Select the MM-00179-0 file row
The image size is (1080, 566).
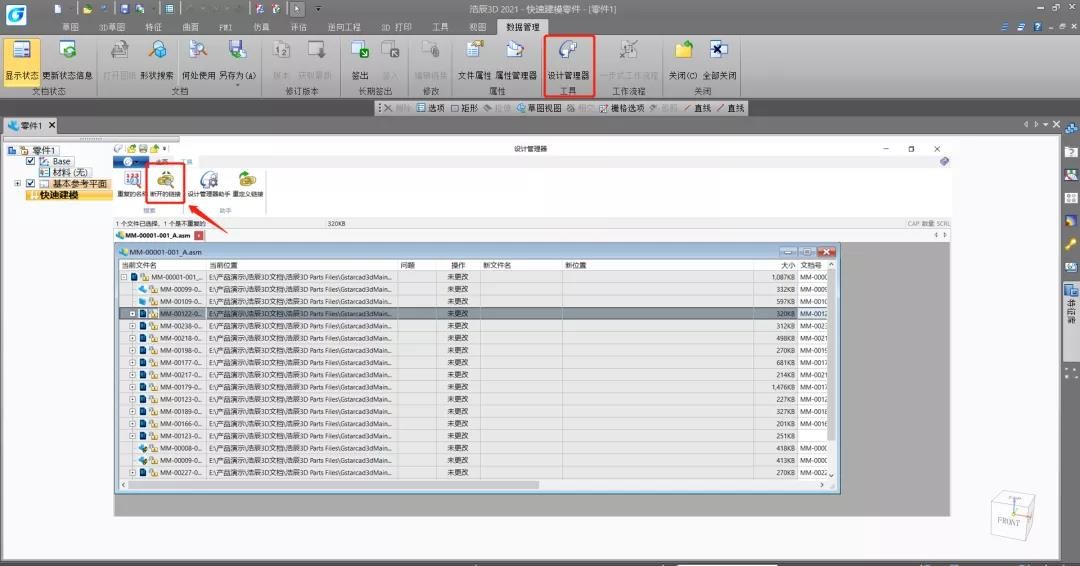pos(473,387)
